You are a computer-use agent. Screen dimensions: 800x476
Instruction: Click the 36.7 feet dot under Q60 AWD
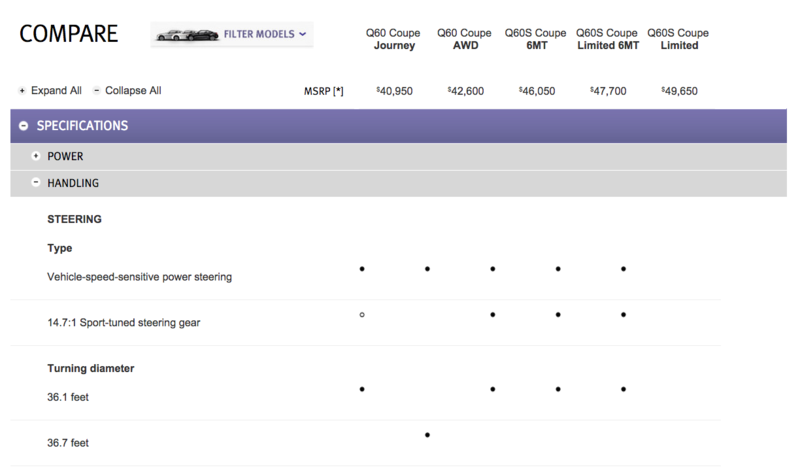(427, 435)
